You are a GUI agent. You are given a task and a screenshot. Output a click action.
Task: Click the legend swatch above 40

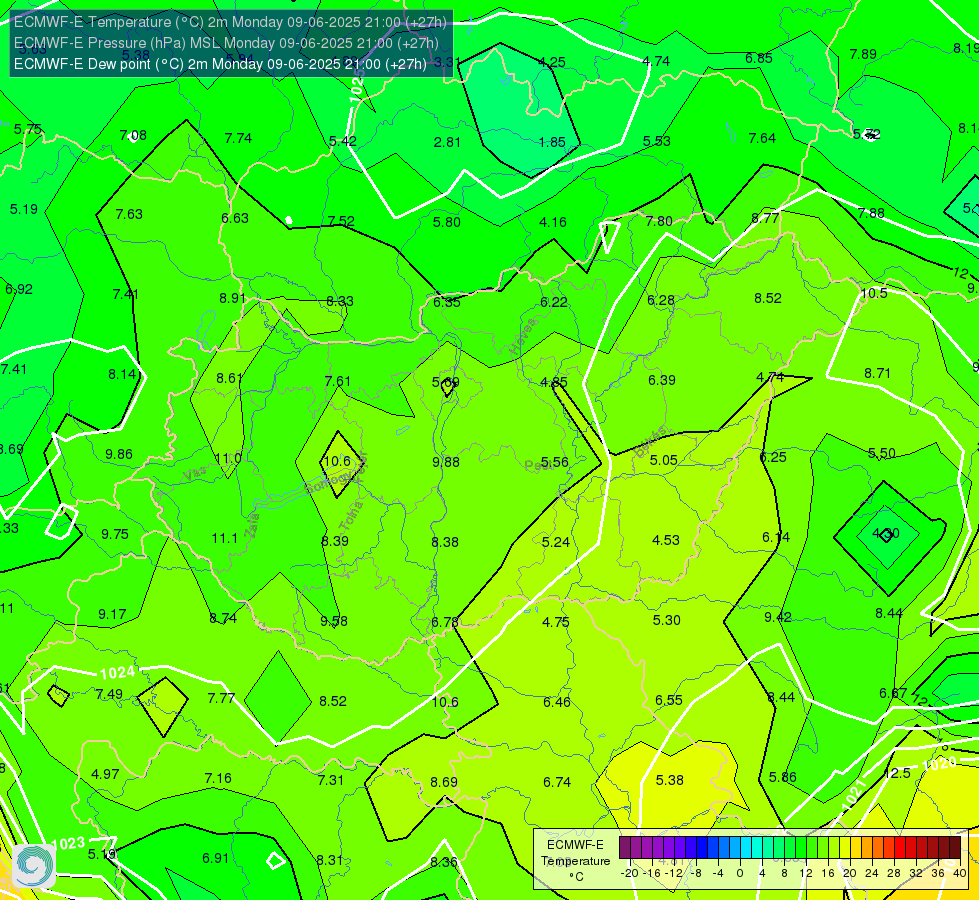click(x=955, y=848)
